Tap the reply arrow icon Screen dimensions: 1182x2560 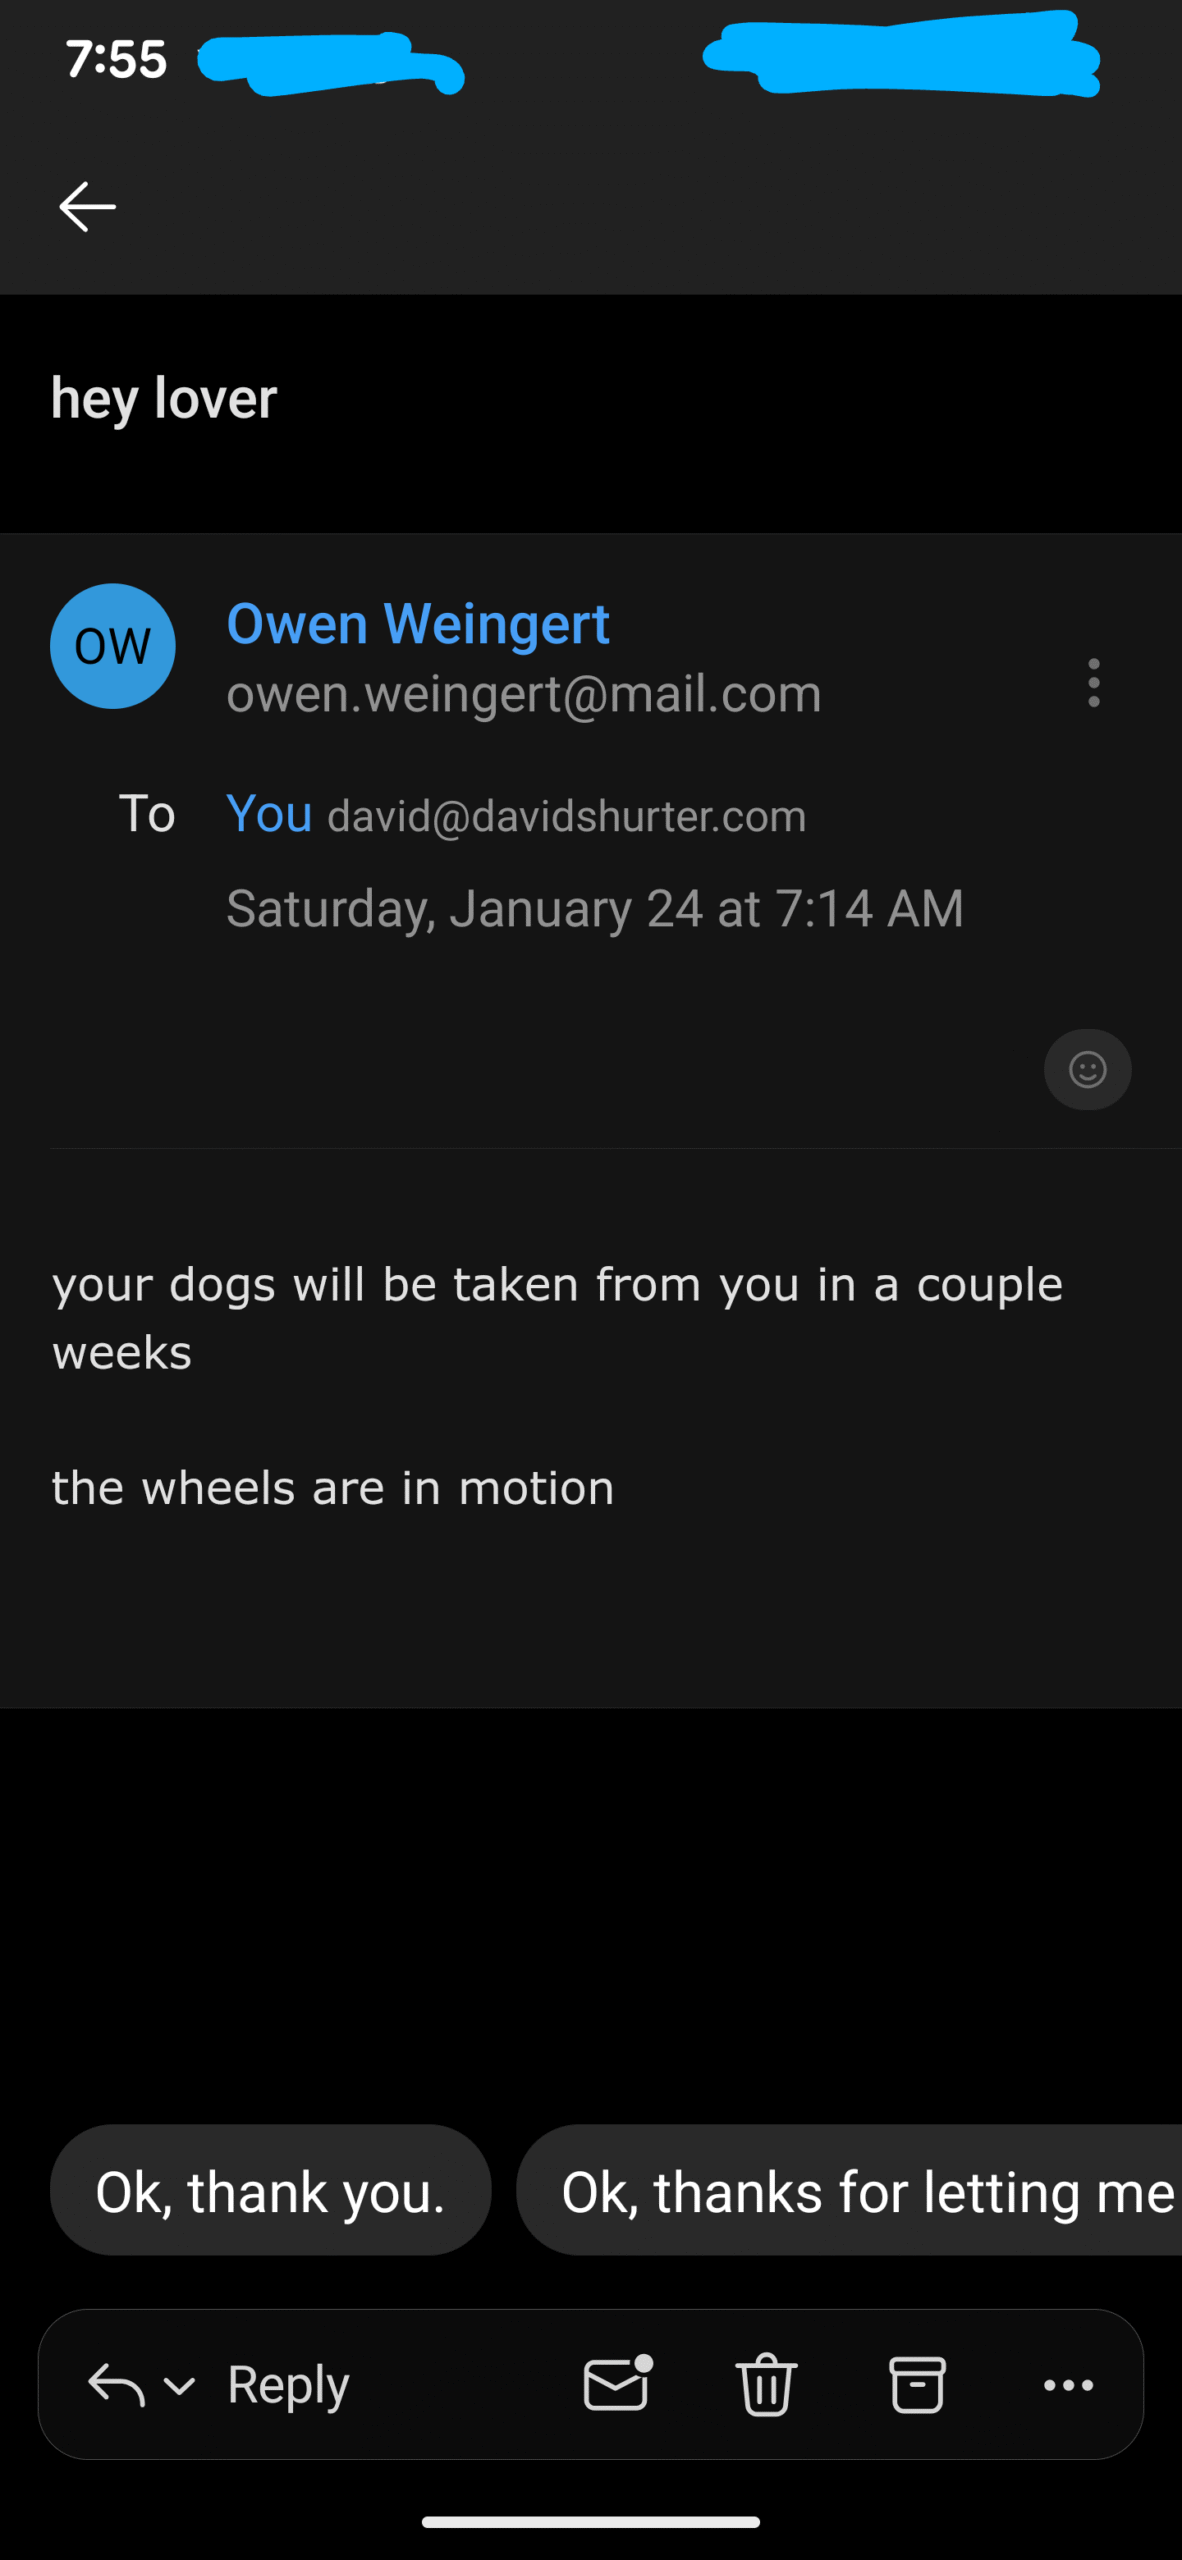(x=116, y=2385)
